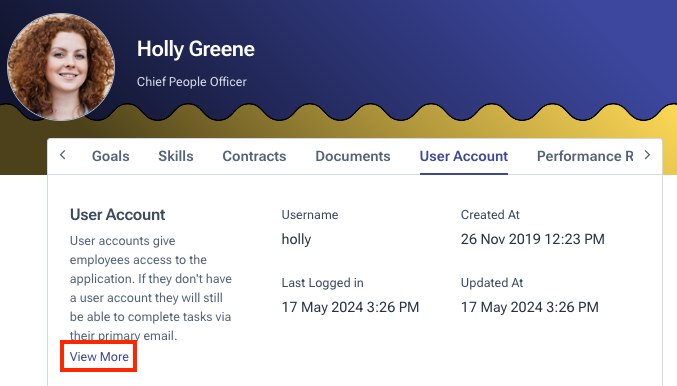Select the username value holly
The width and height of the screenshot is (677, 386).
(x=296, y=239)
